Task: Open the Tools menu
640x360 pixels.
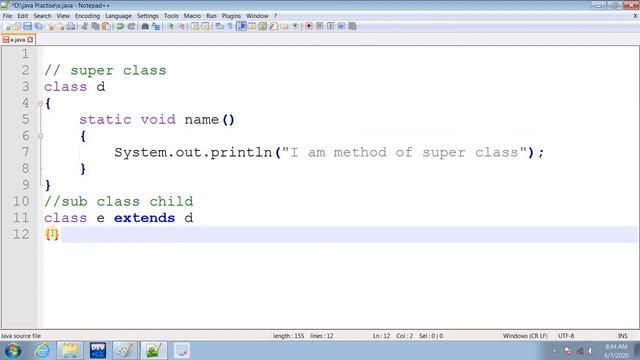Action: click(x=171, y=16)
